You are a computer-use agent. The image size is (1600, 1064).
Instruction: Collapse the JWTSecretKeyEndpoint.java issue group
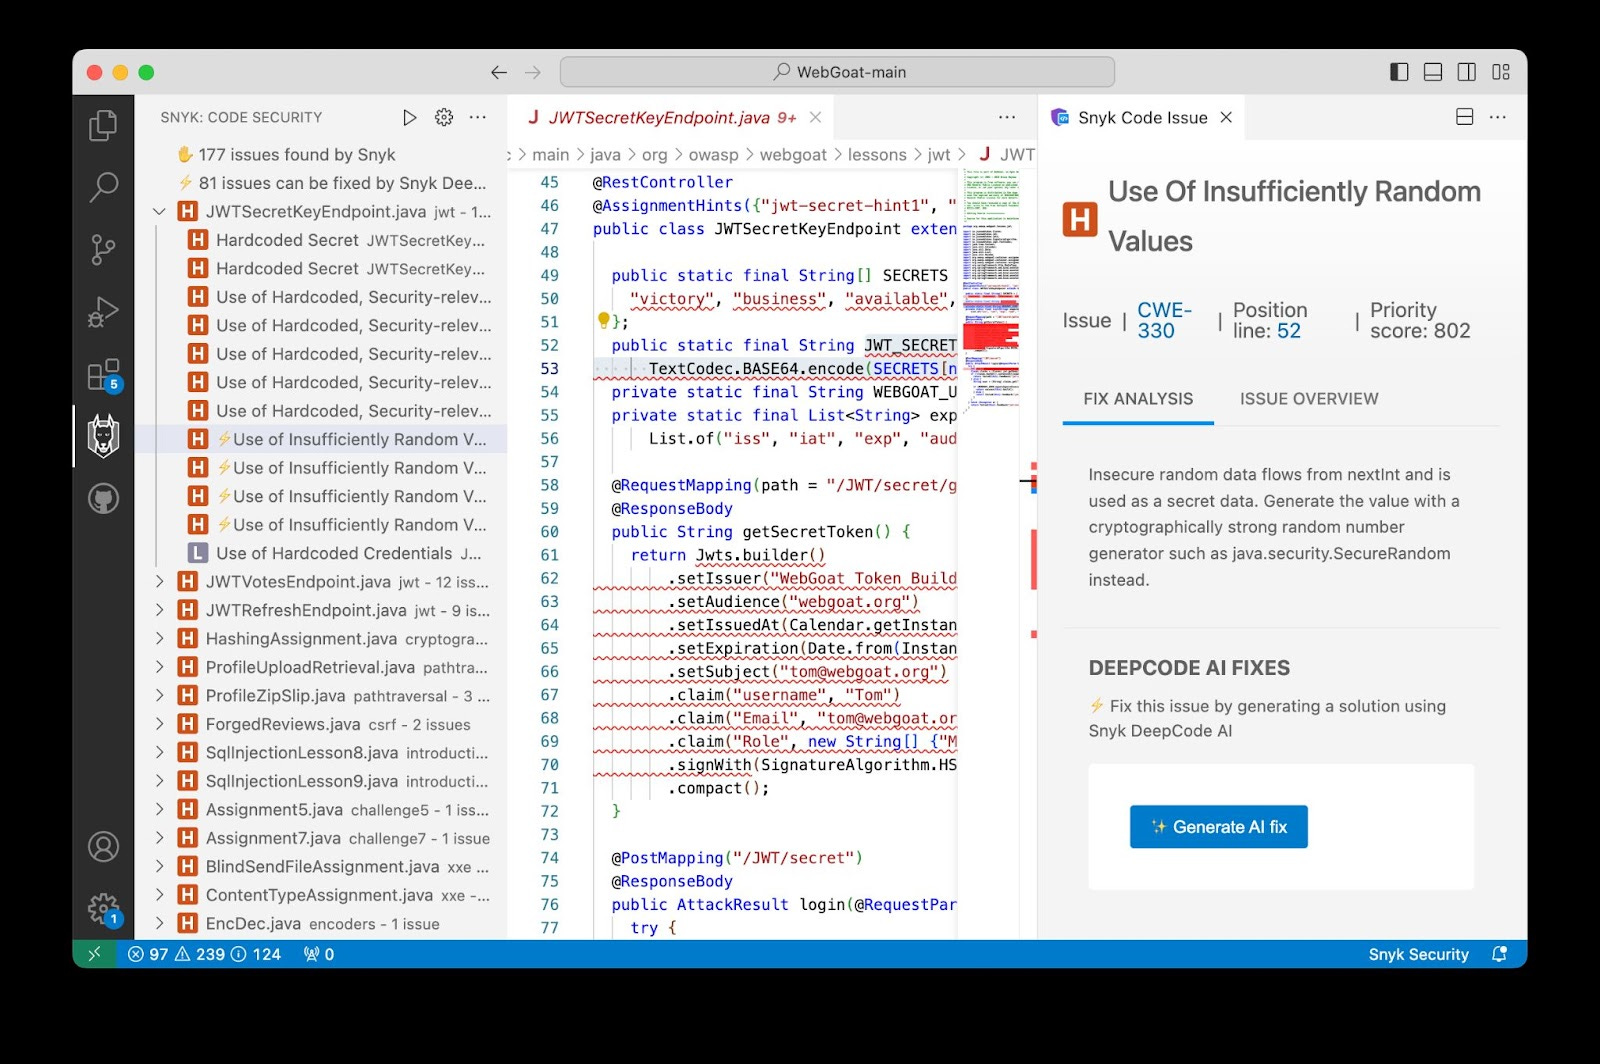(x=159, y=212)
